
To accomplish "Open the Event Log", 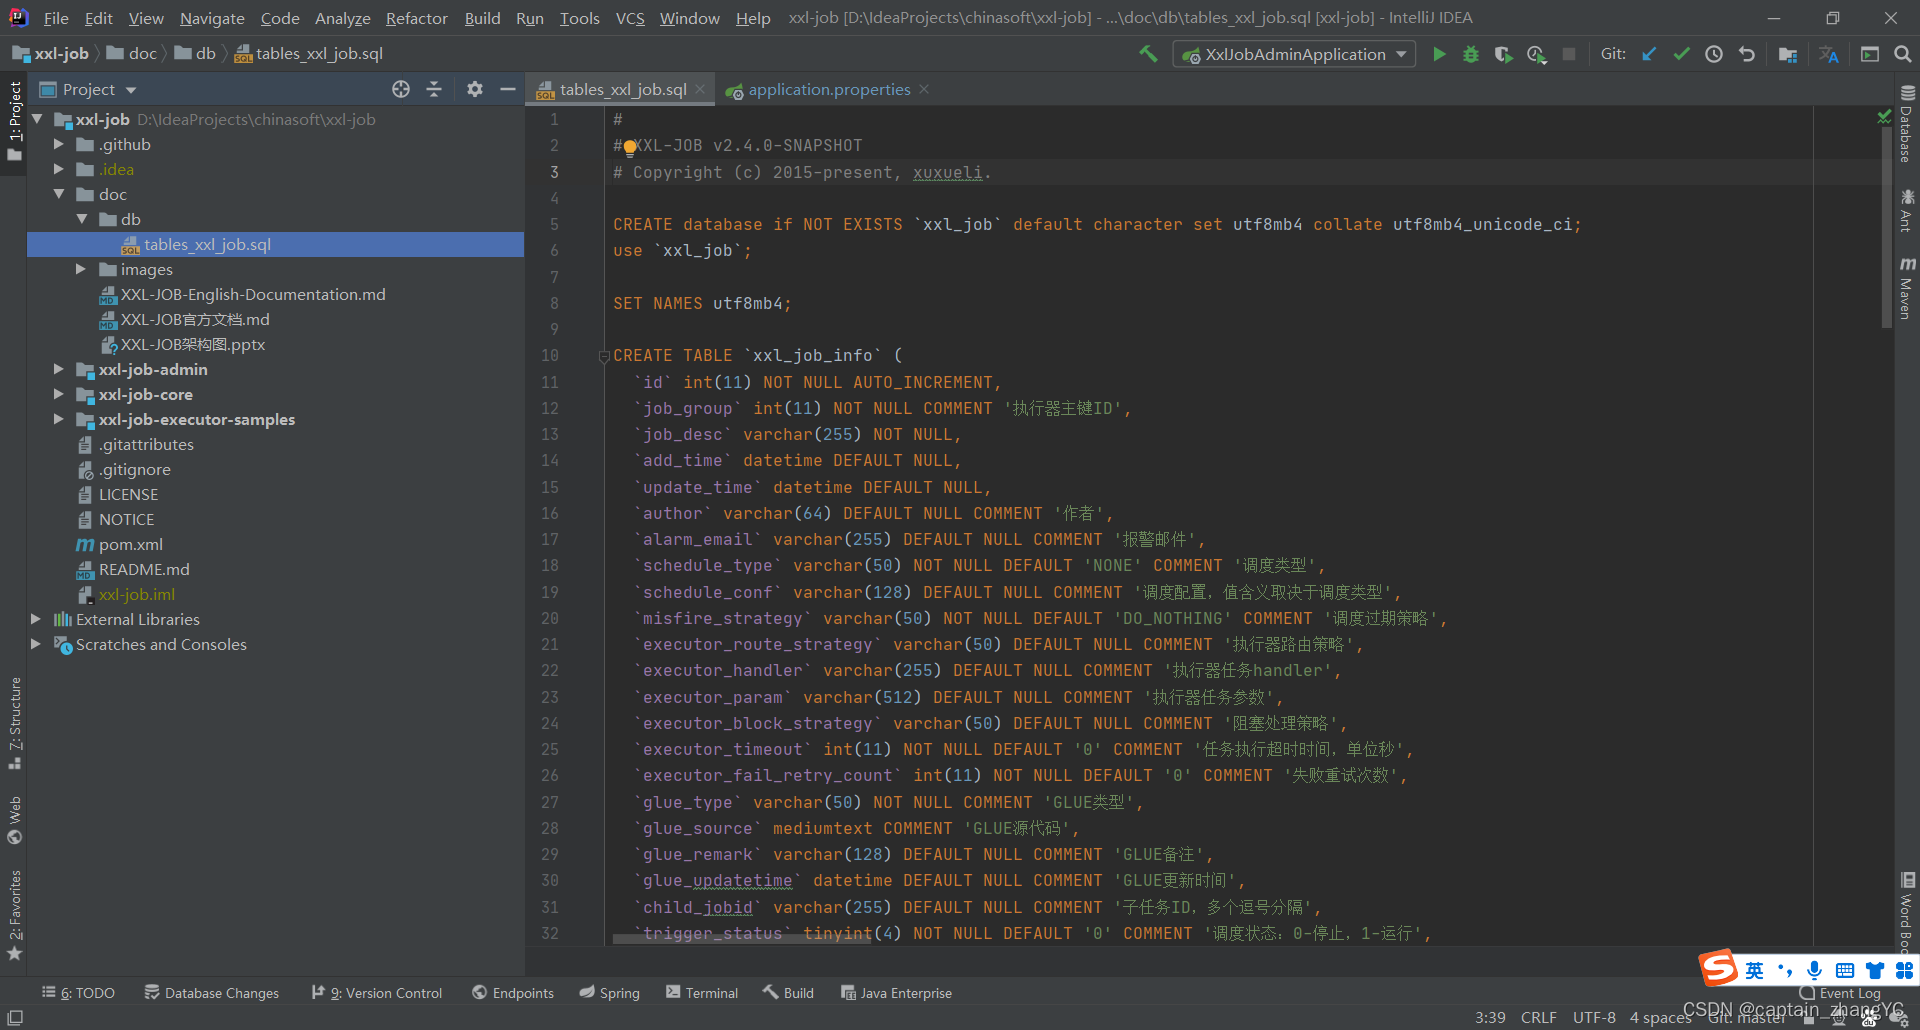I will click(1840, 993).
